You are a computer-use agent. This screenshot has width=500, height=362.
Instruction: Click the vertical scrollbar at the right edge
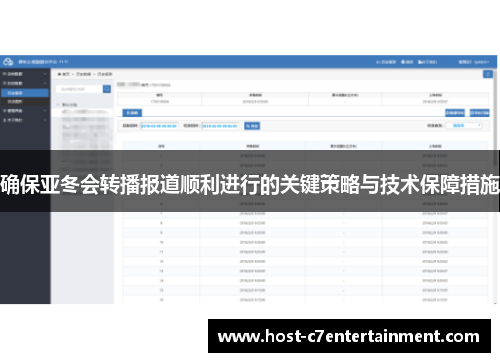pos(495,117)
